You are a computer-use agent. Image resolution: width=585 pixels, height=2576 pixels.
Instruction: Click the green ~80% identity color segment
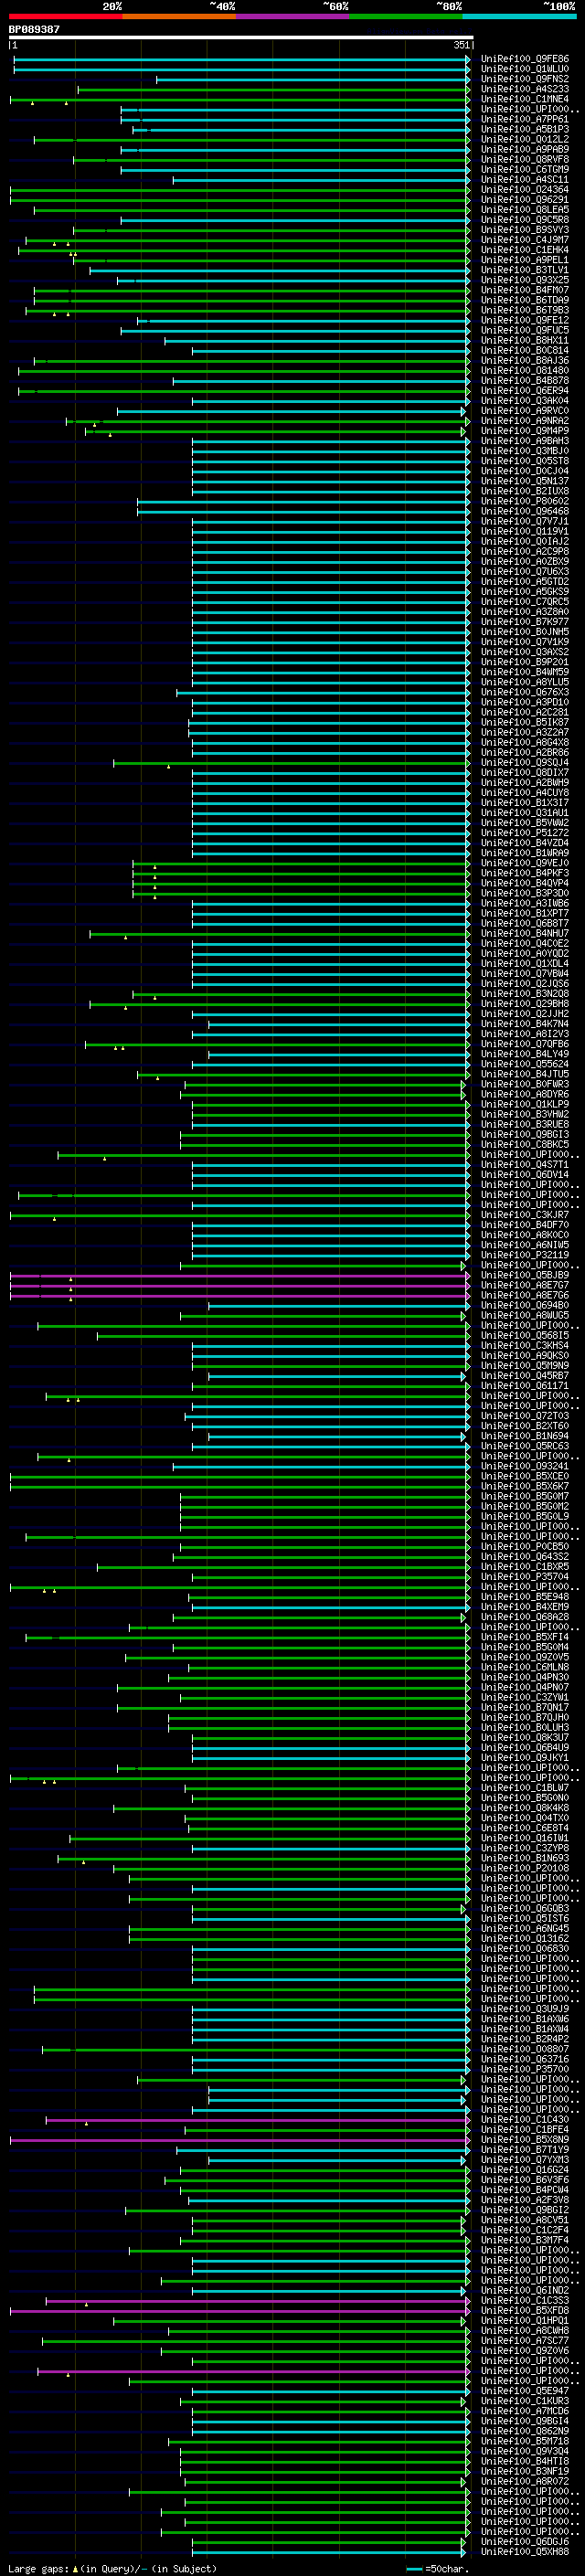405,16
